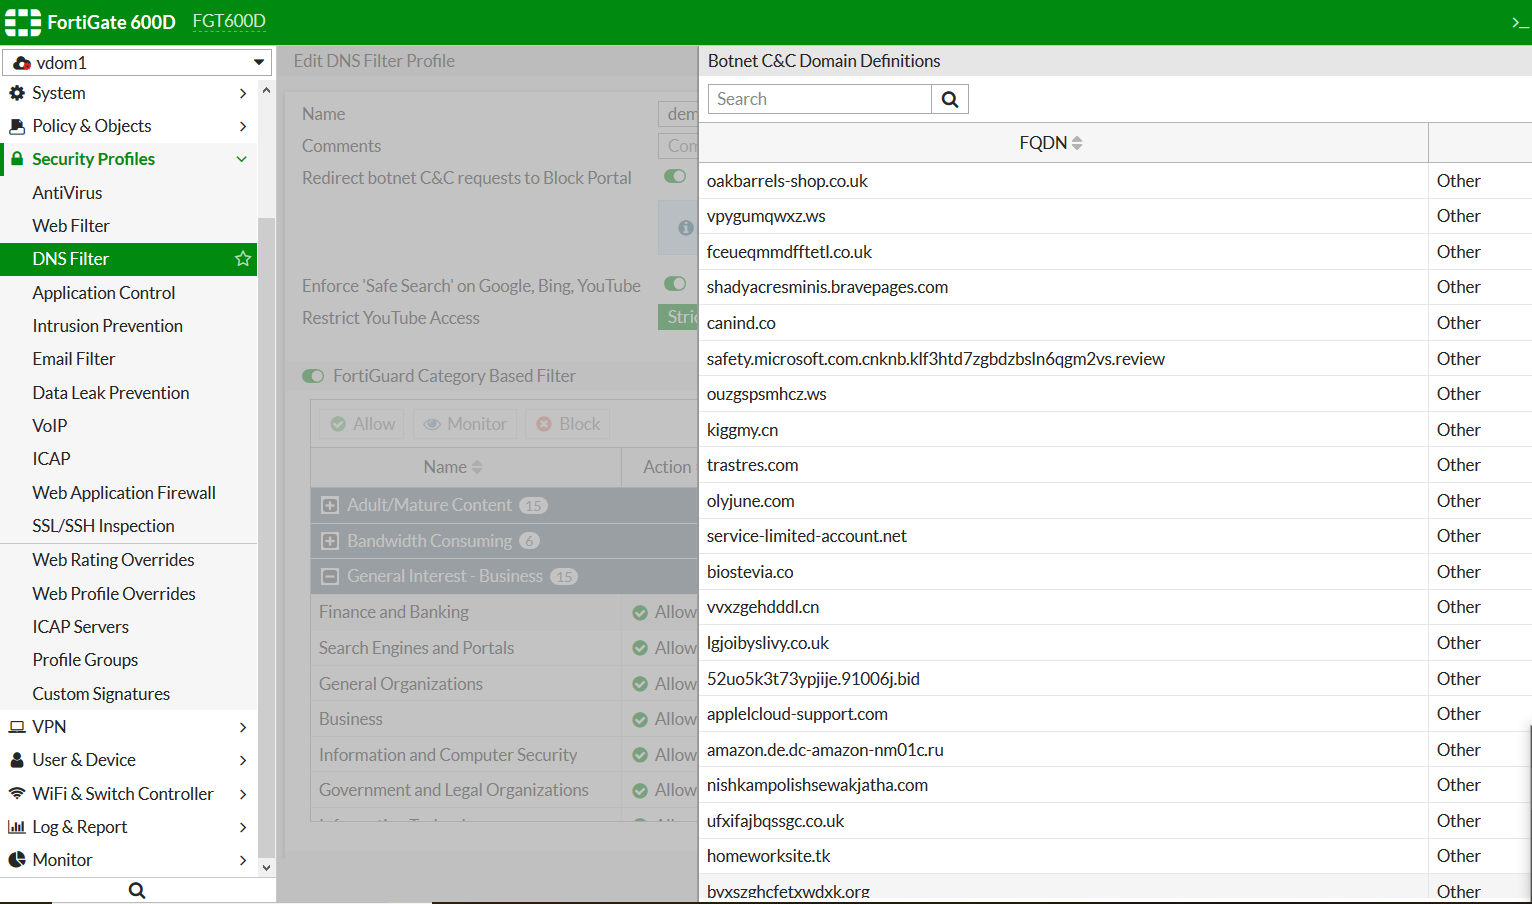Click the VPN laptop icon
The image size is (1532, 904).
17,727
